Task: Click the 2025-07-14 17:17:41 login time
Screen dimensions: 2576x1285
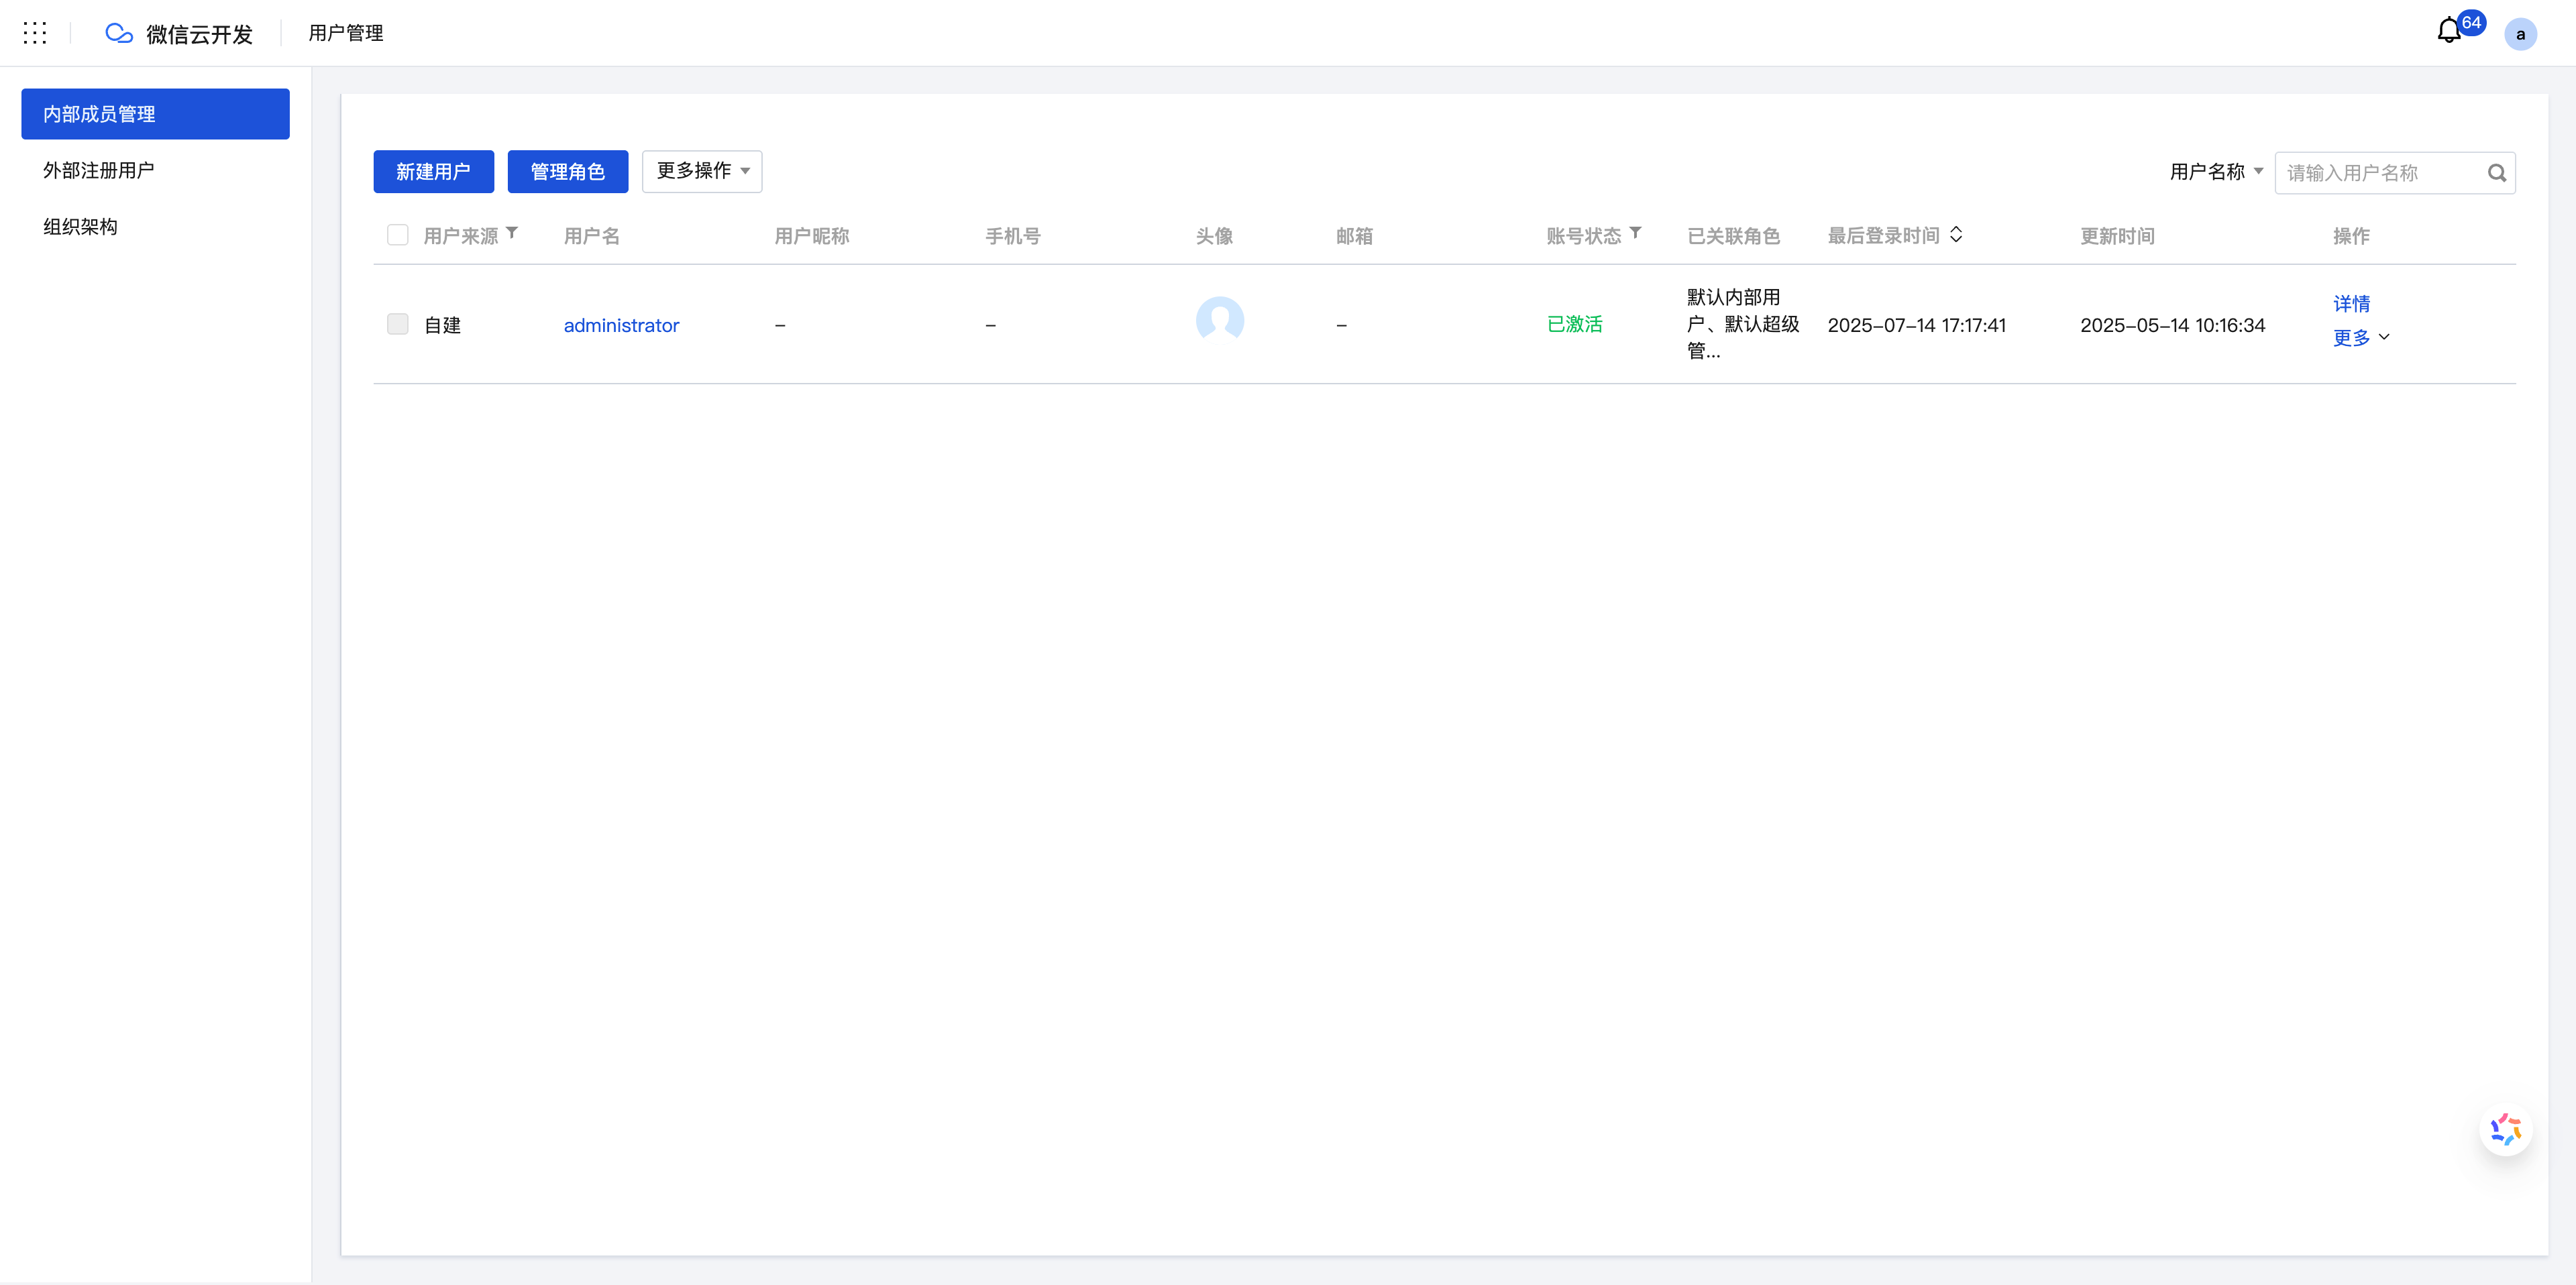Action: click(1916, 325)
